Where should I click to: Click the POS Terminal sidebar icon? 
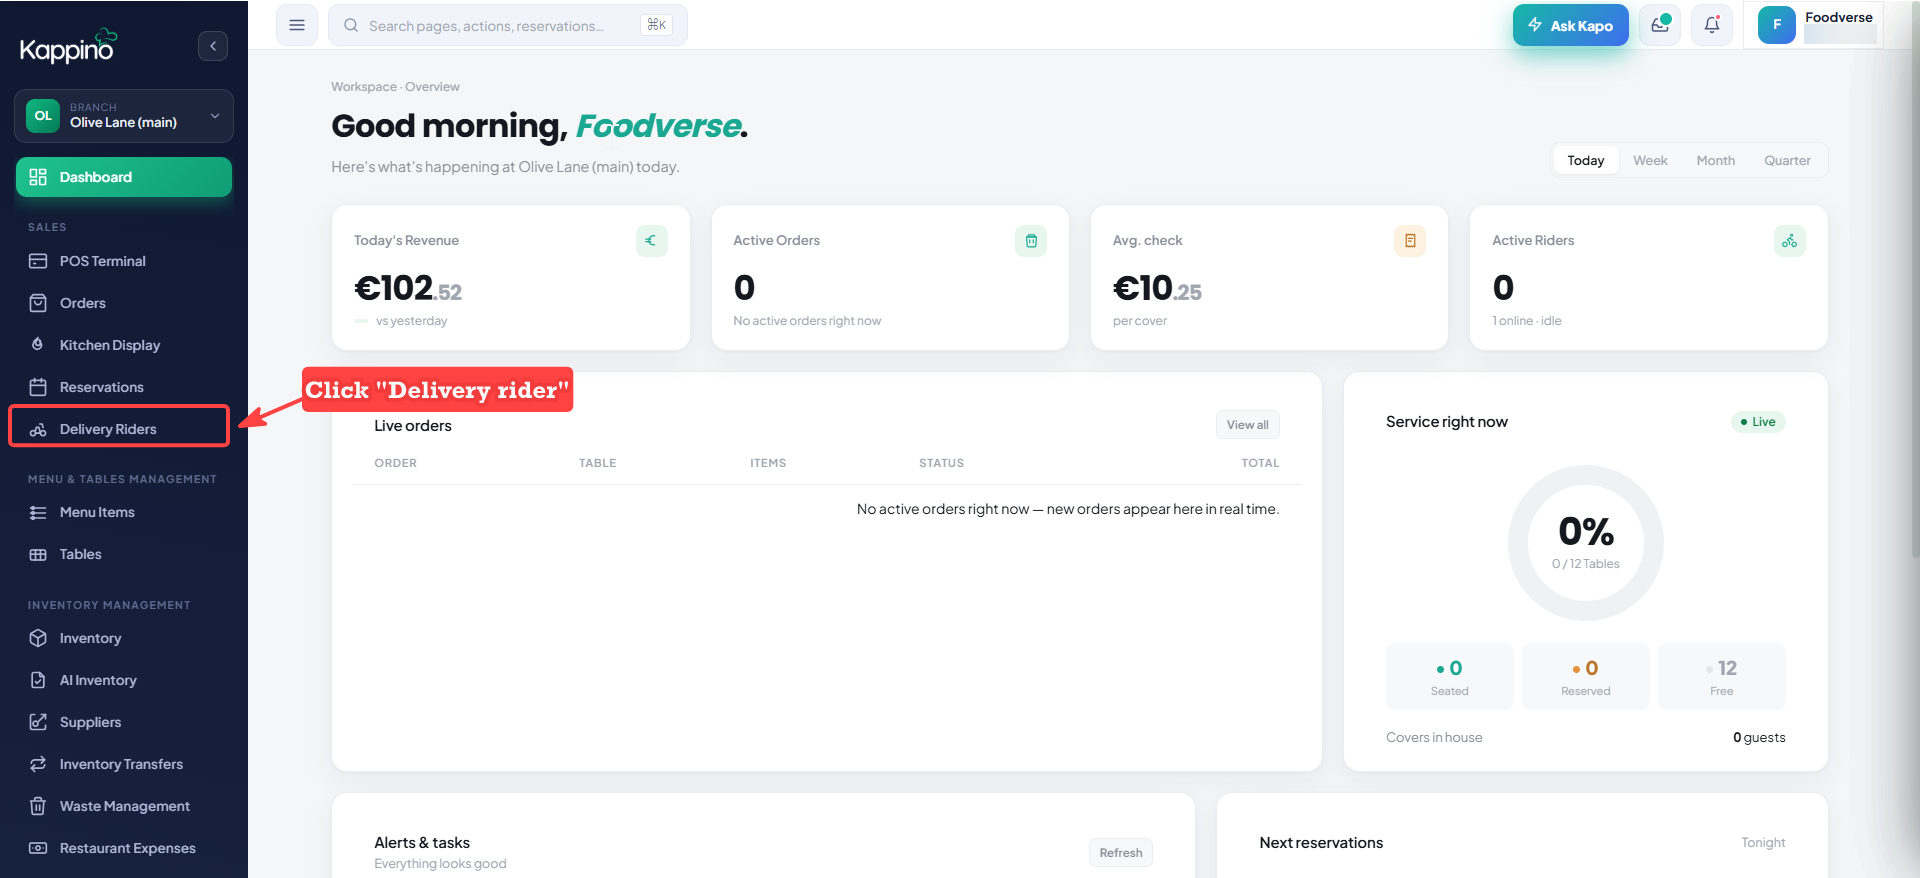[38, 261]
